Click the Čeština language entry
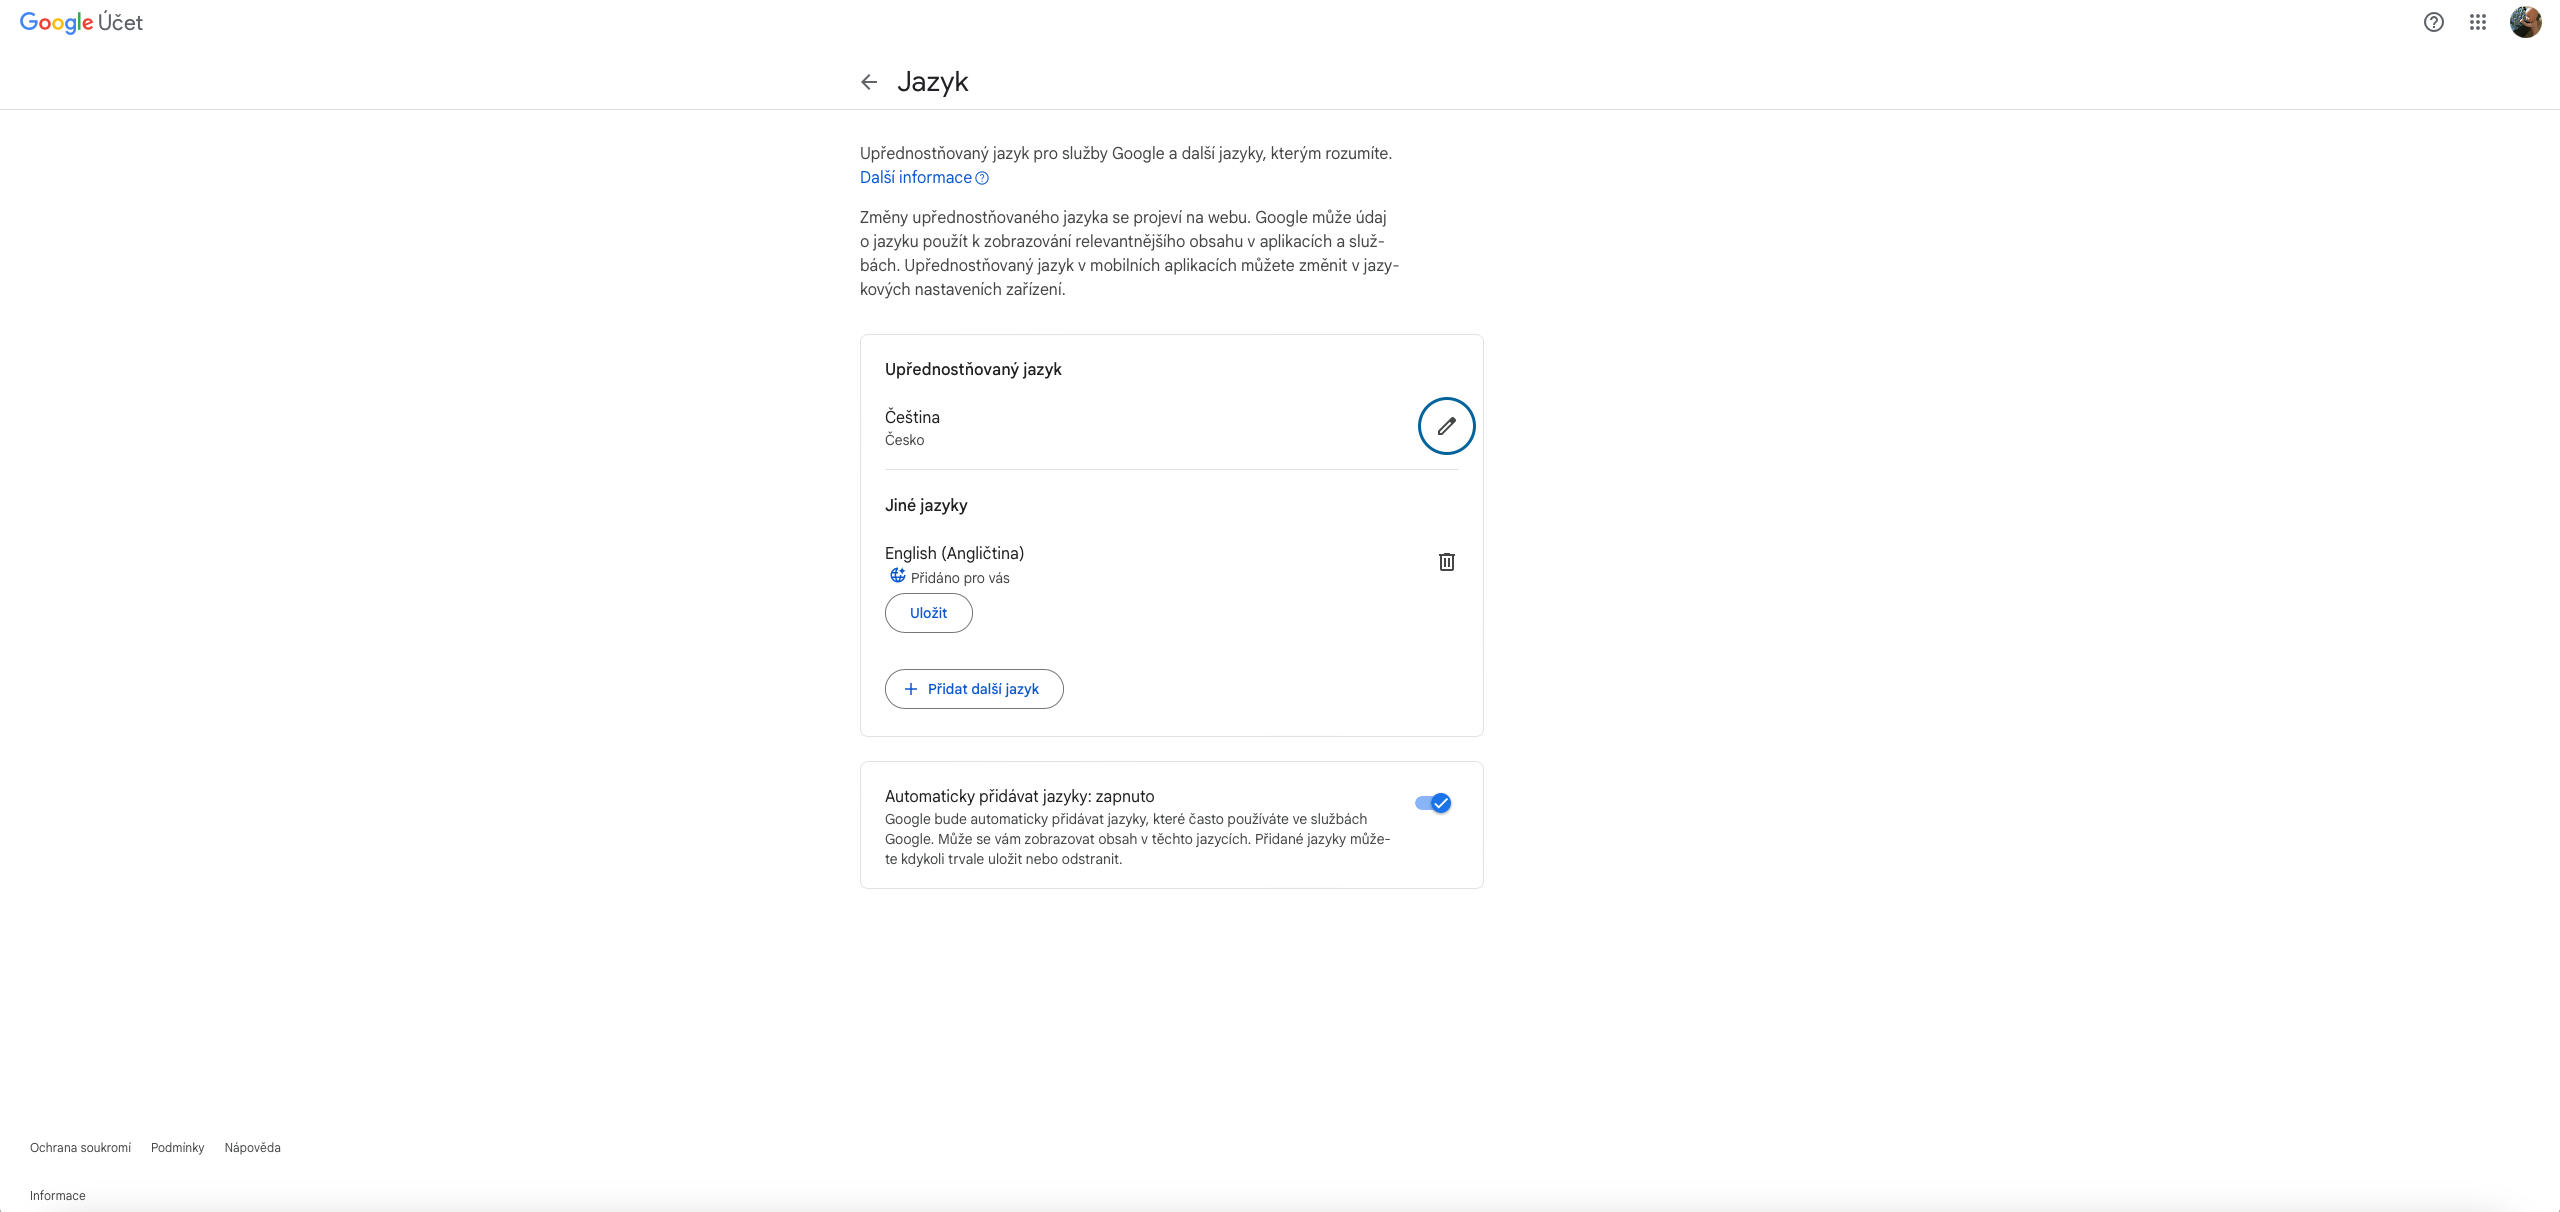Viewport: 2560px width, 1212px height. click(912, 417)
